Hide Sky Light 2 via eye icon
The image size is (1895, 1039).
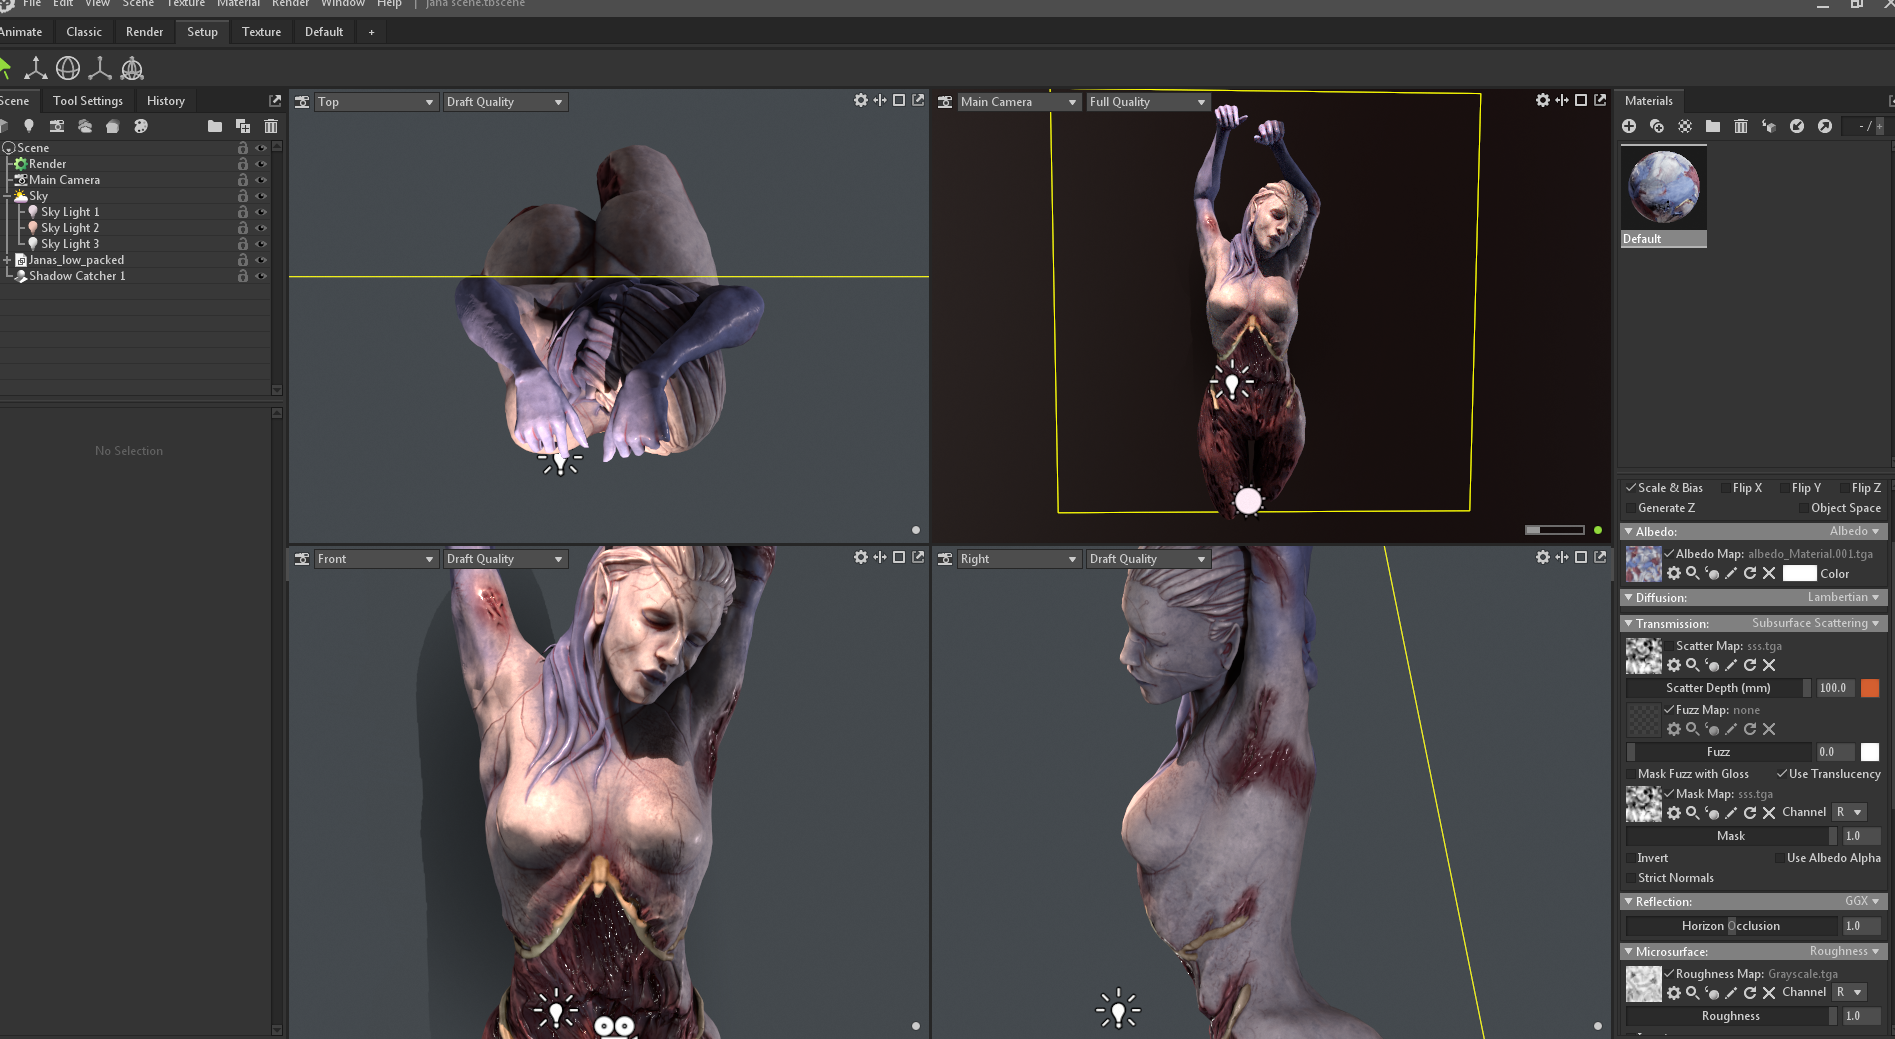click(261, 228)
